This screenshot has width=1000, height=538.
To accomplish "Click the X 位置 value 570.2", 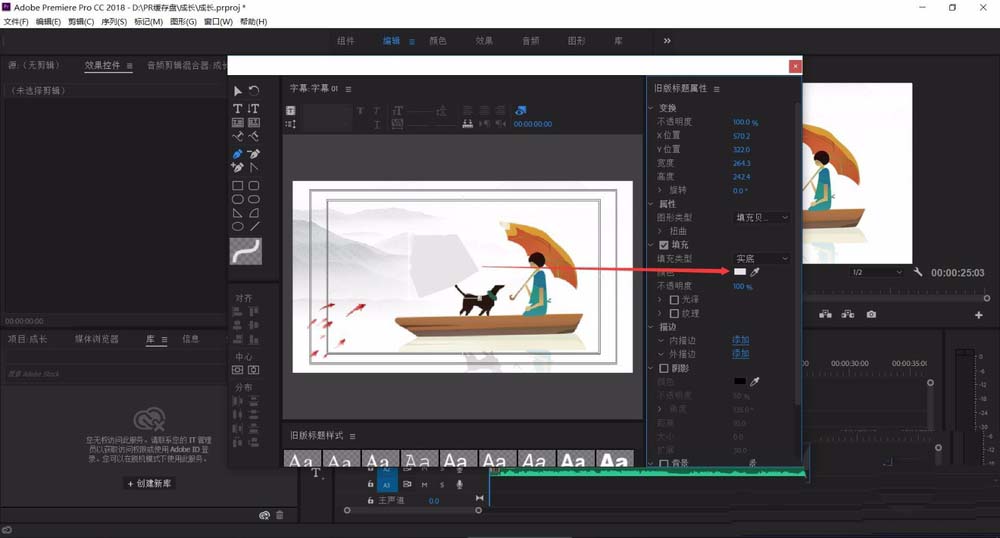I will [741, 136].
